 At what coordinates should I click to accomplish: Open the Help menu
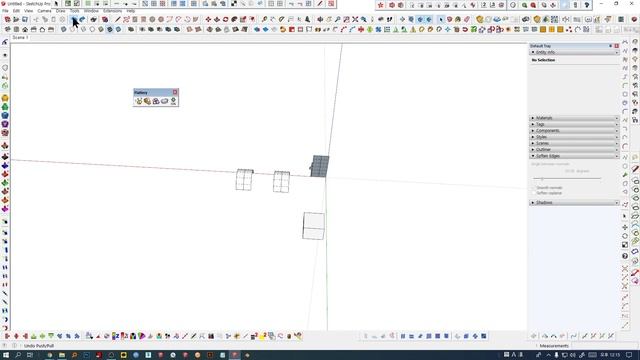coord(131,11)
